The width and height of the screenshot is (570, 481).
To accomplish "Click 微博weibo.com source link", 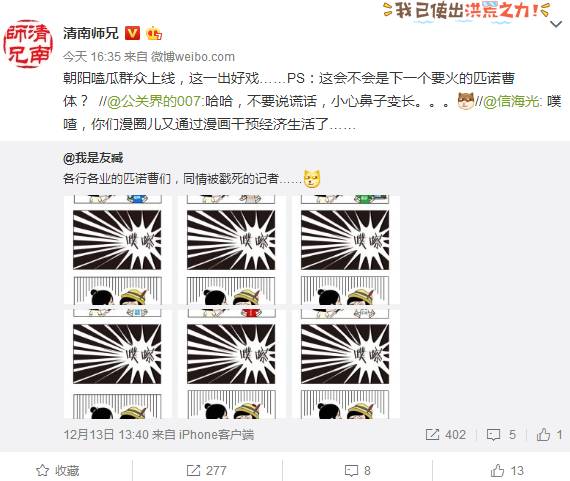I will [193, 56].
